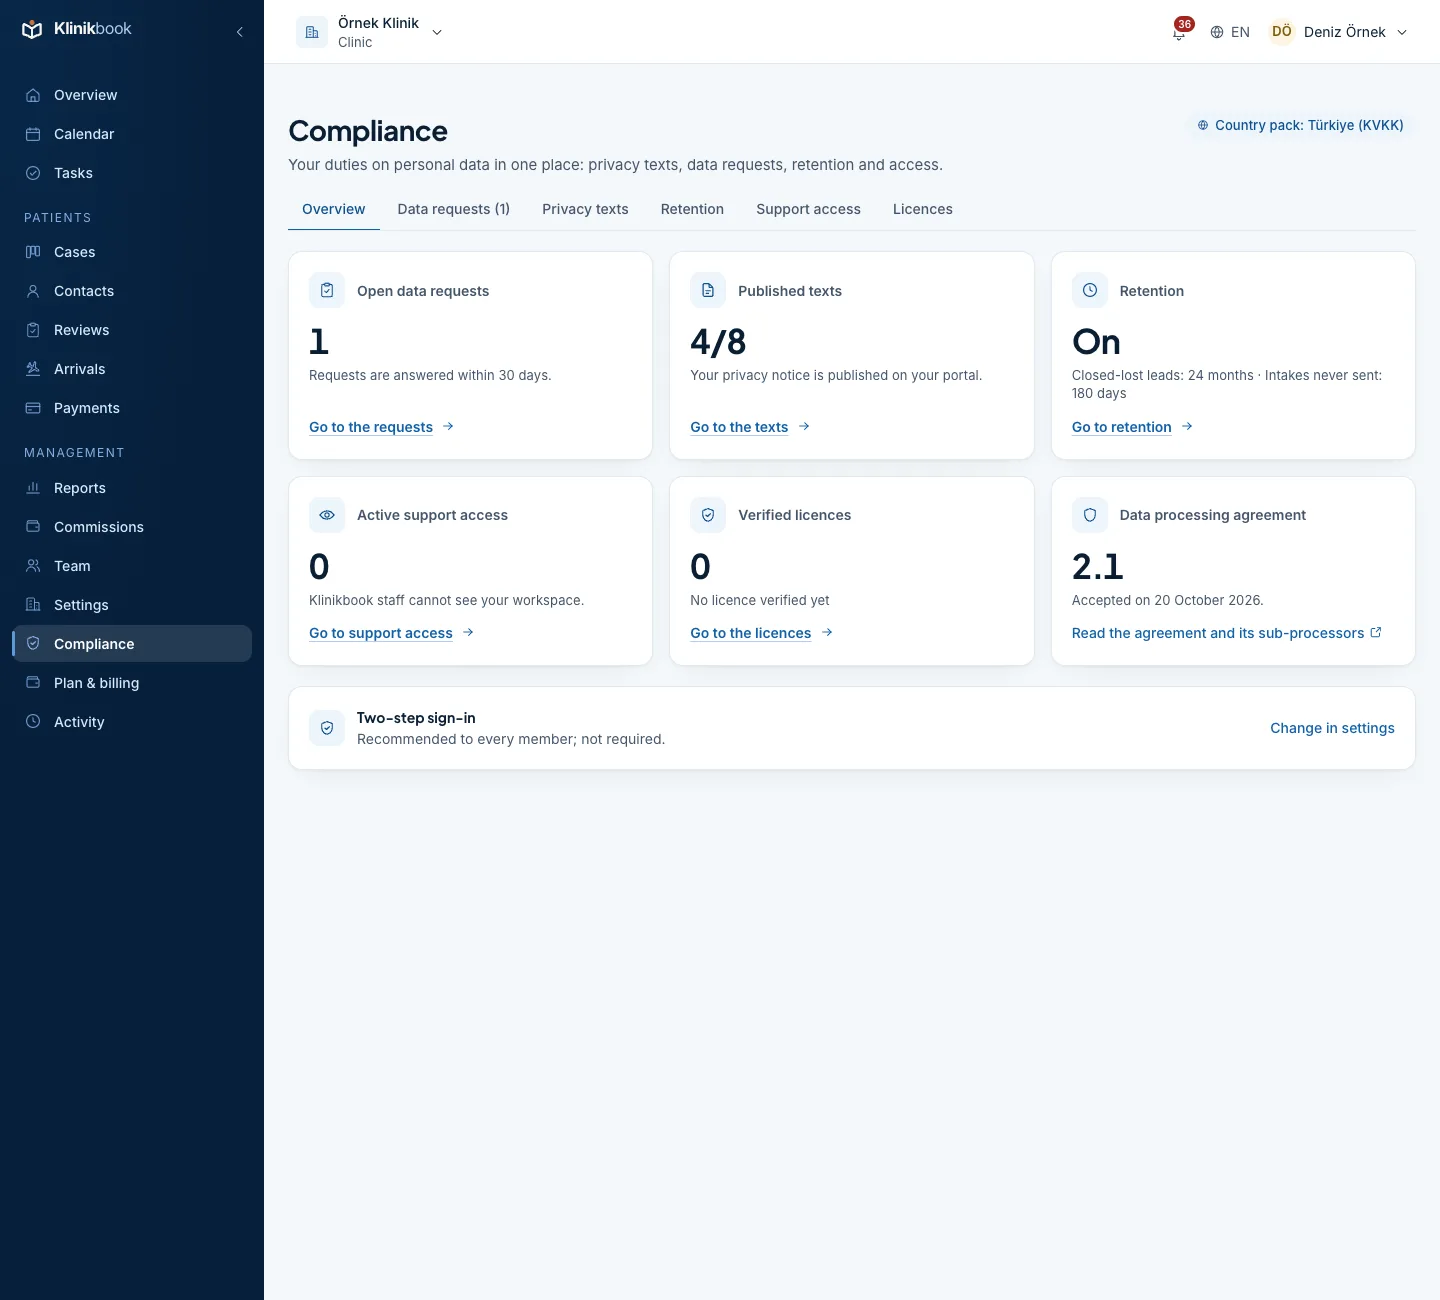Click the Country pack: Türkiye (KVKK) badge
Image resolution: width=1440 pixels, height=1300 pixels.
tap(1301, 125)
